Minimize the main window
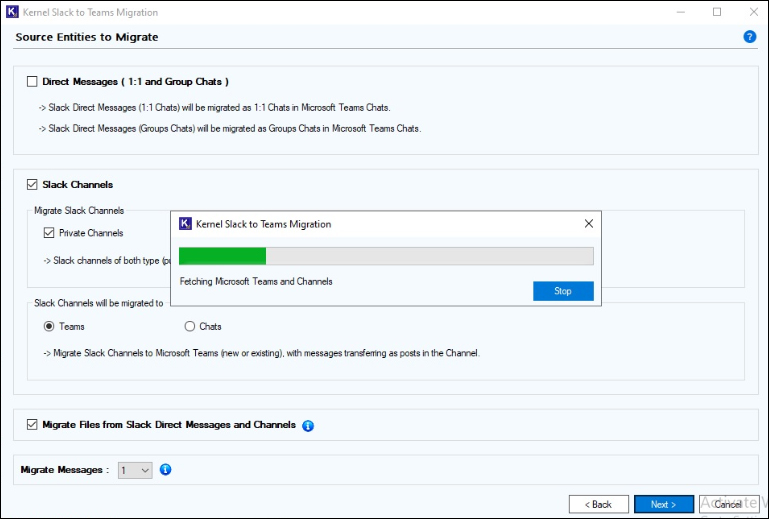Viewport: 769px width, 519px height. 681,12
